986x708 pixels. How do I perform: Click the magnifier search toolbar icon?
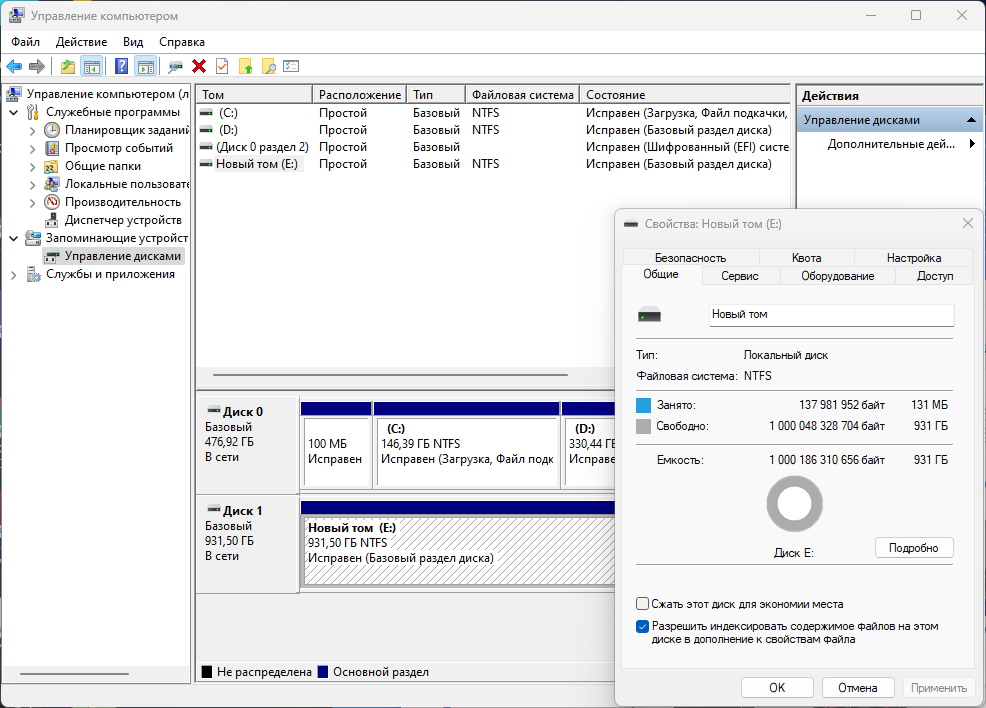tap(268, 66)
